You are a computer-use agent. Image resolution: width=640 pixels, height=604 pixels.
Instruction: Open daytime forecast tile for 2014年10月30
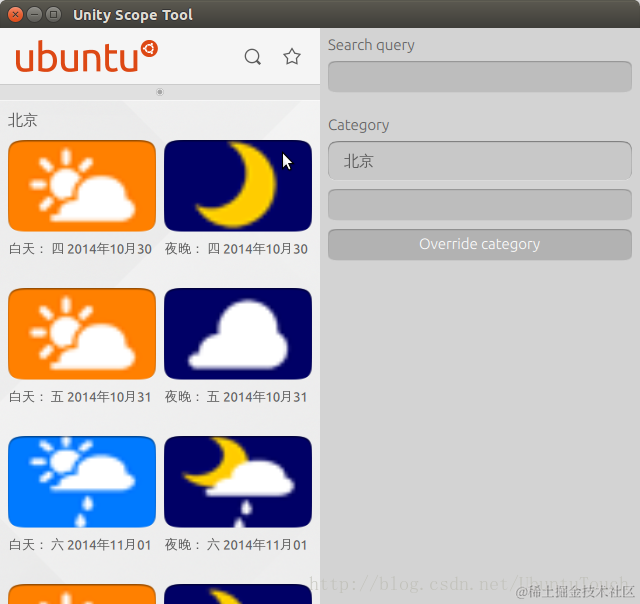pyautogui.click(x=82, y=186)
